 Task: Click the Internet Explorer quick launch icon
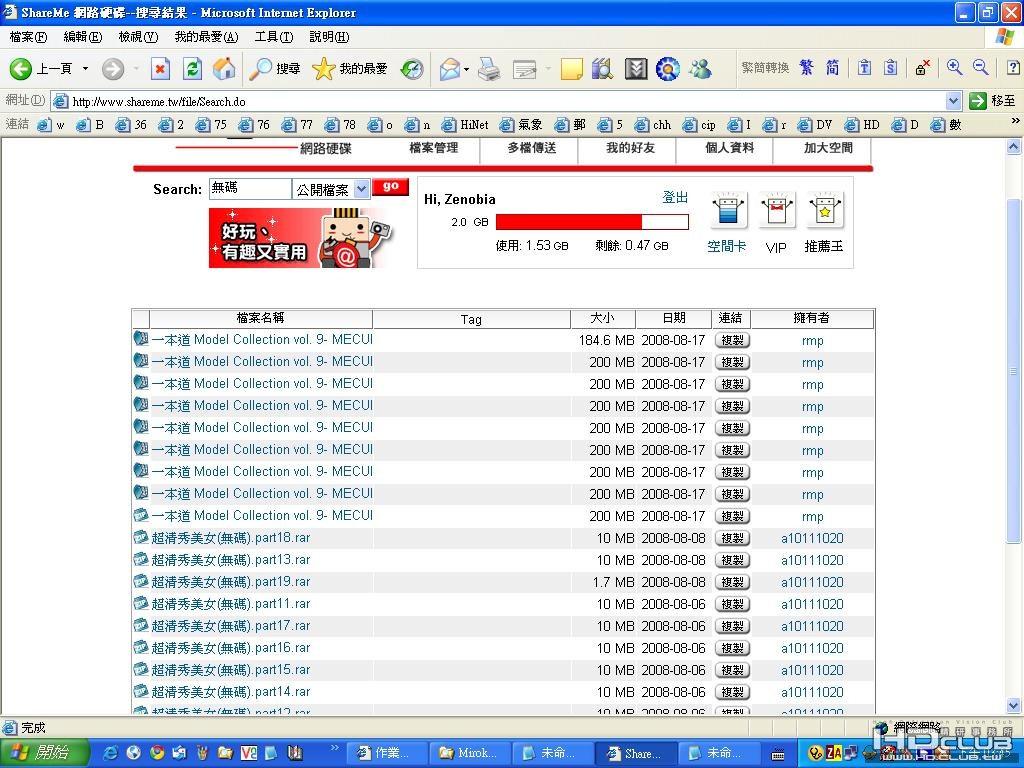pos(111,753)
